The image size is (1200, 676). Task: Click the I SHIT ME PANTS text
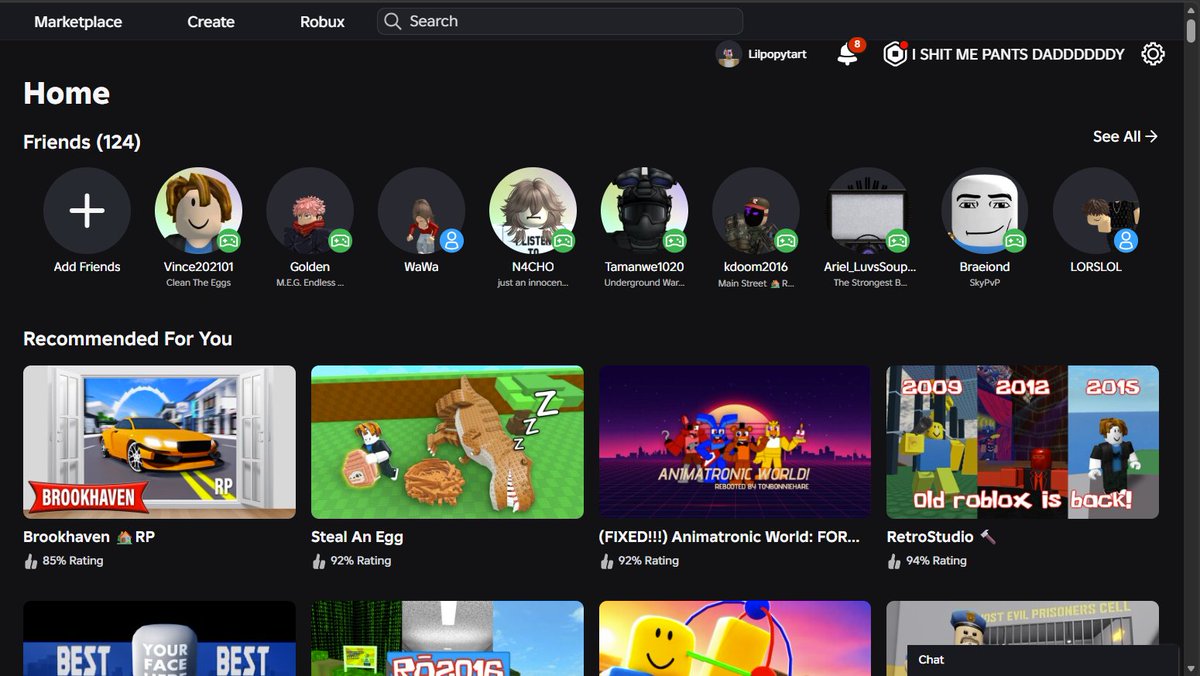coord(1018,54)
